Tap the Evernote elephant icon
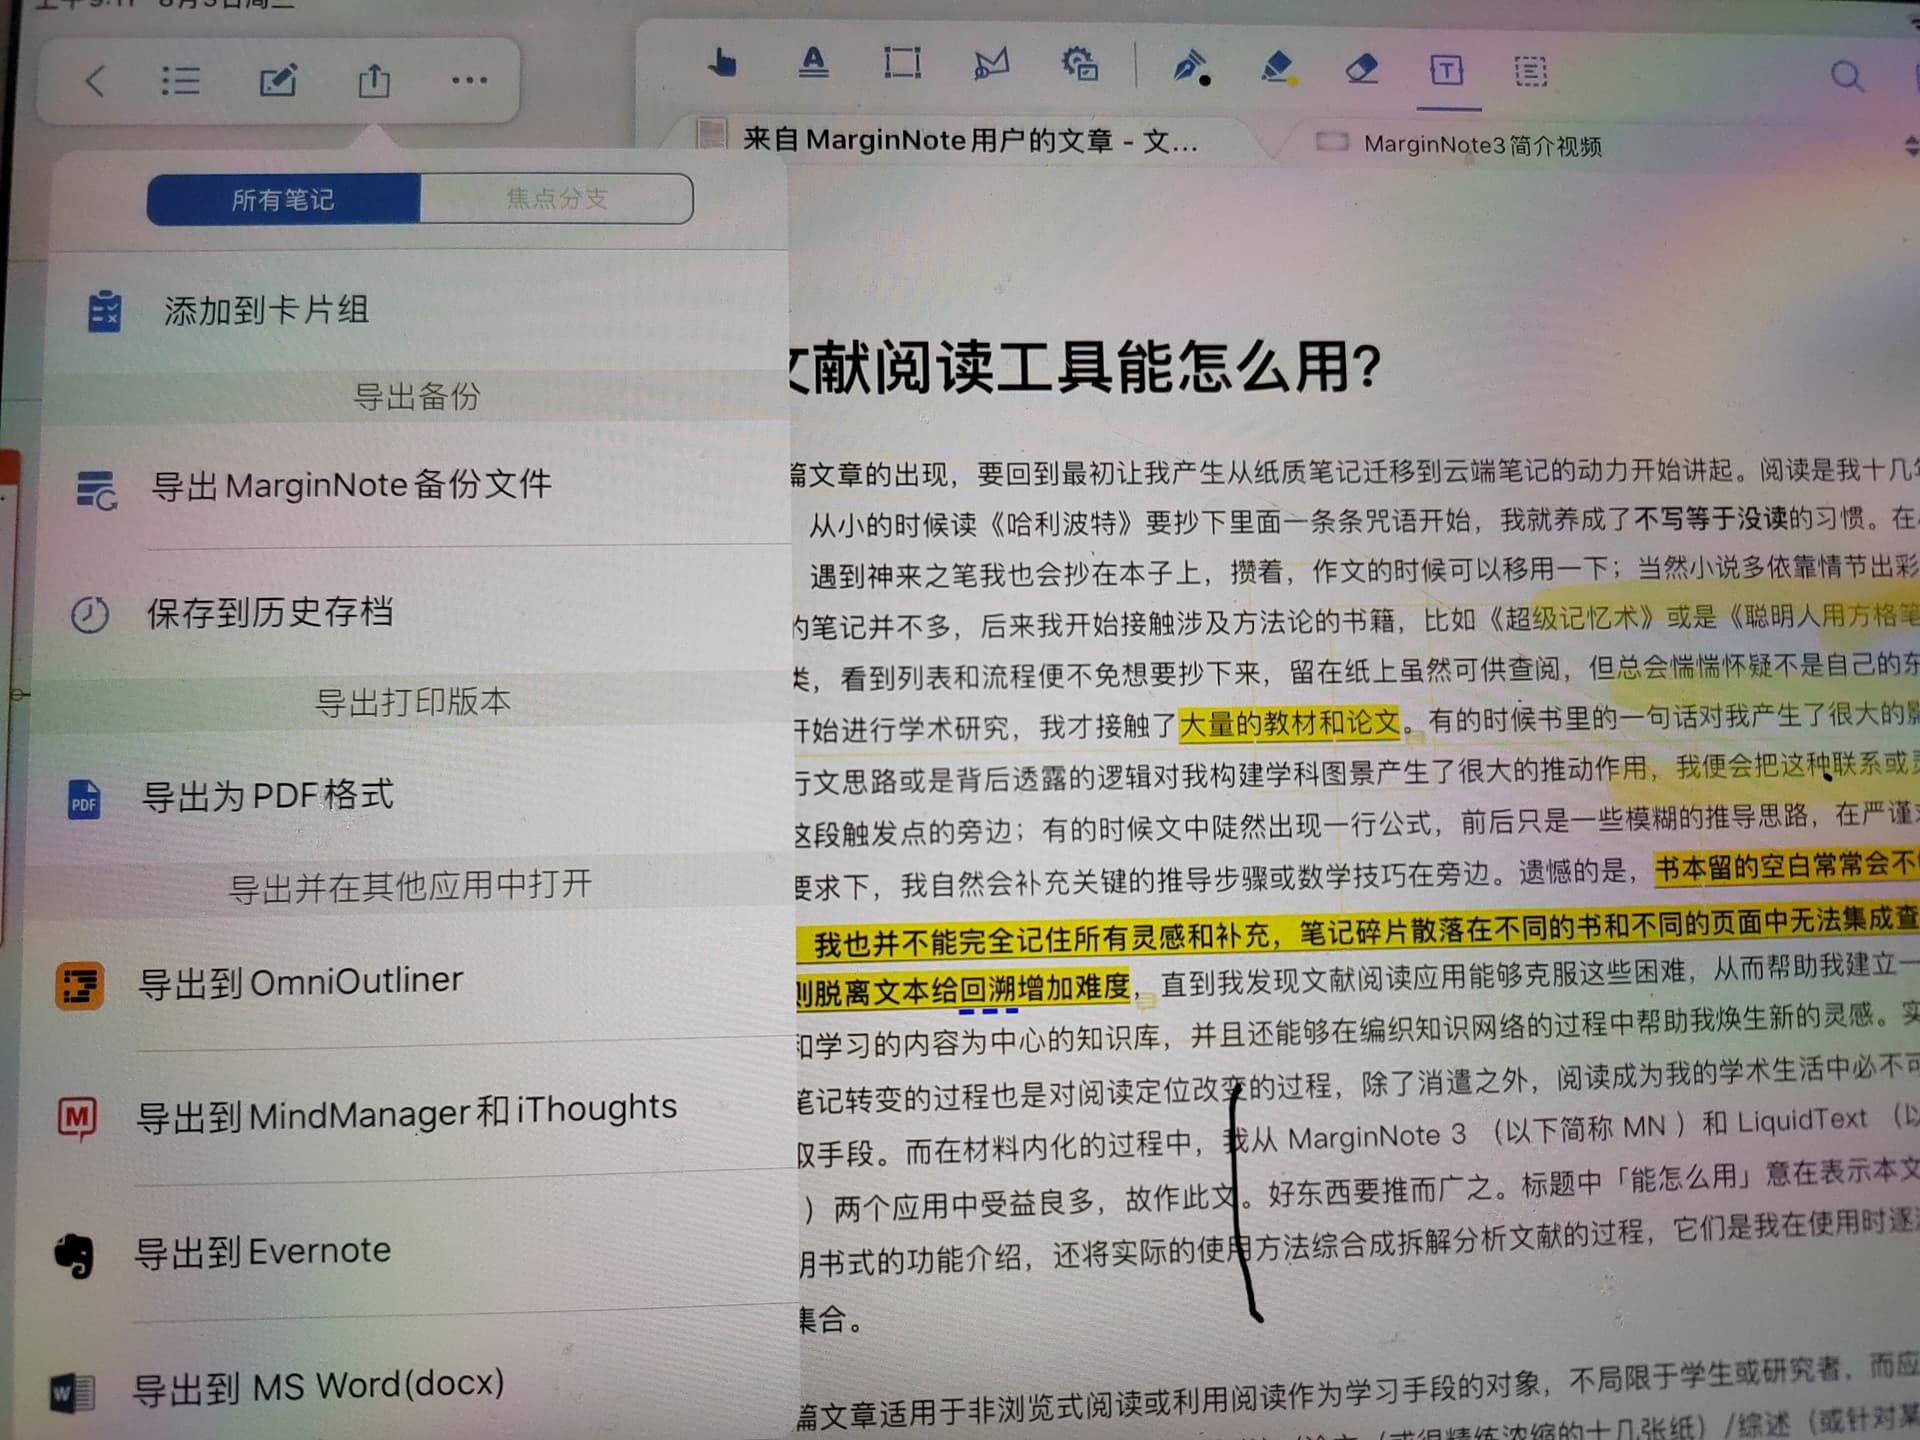The image size is (1920, 1440). [74, 1255]
